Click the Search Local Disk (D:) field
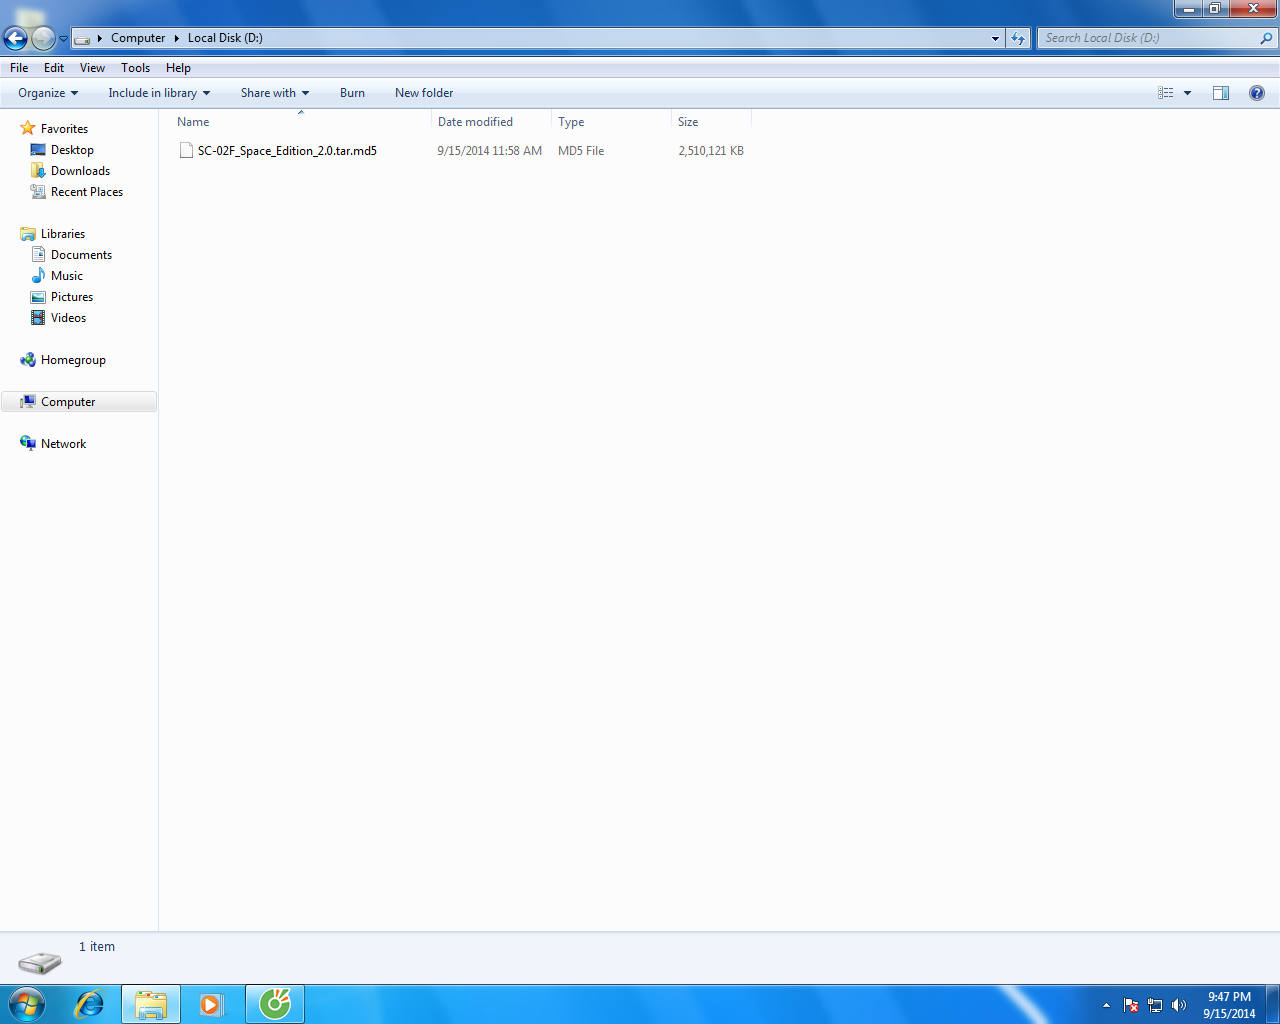 point(1148,38)
